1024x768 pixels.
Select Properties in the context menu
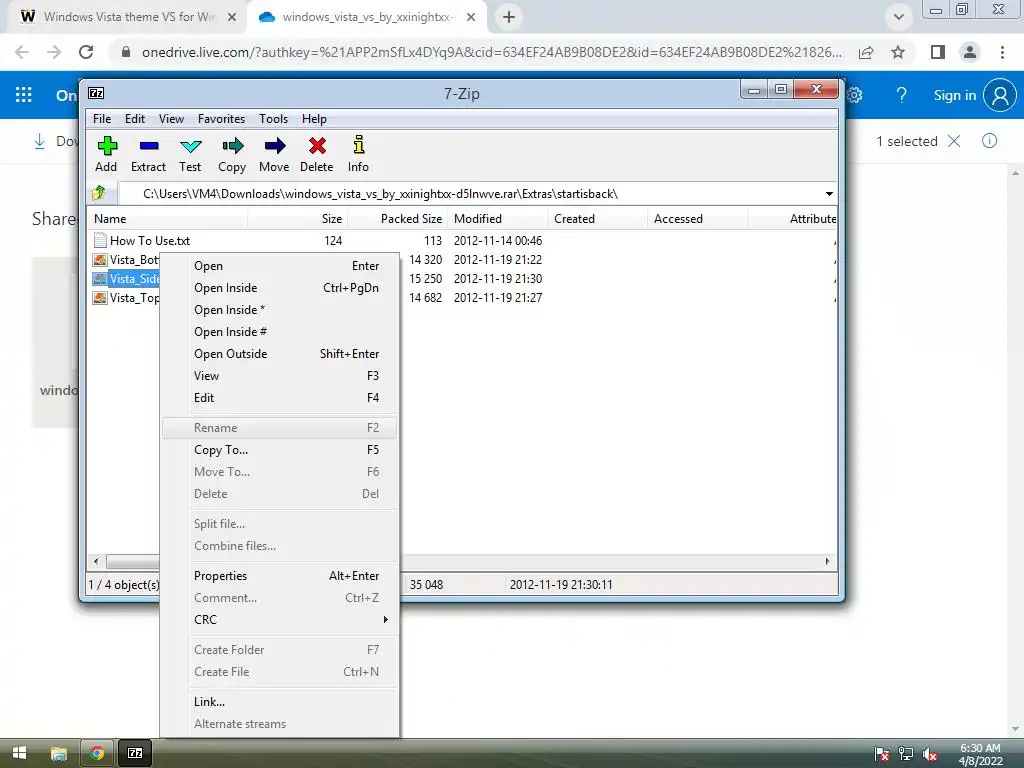pyautogui.click(x=281, y=576)
